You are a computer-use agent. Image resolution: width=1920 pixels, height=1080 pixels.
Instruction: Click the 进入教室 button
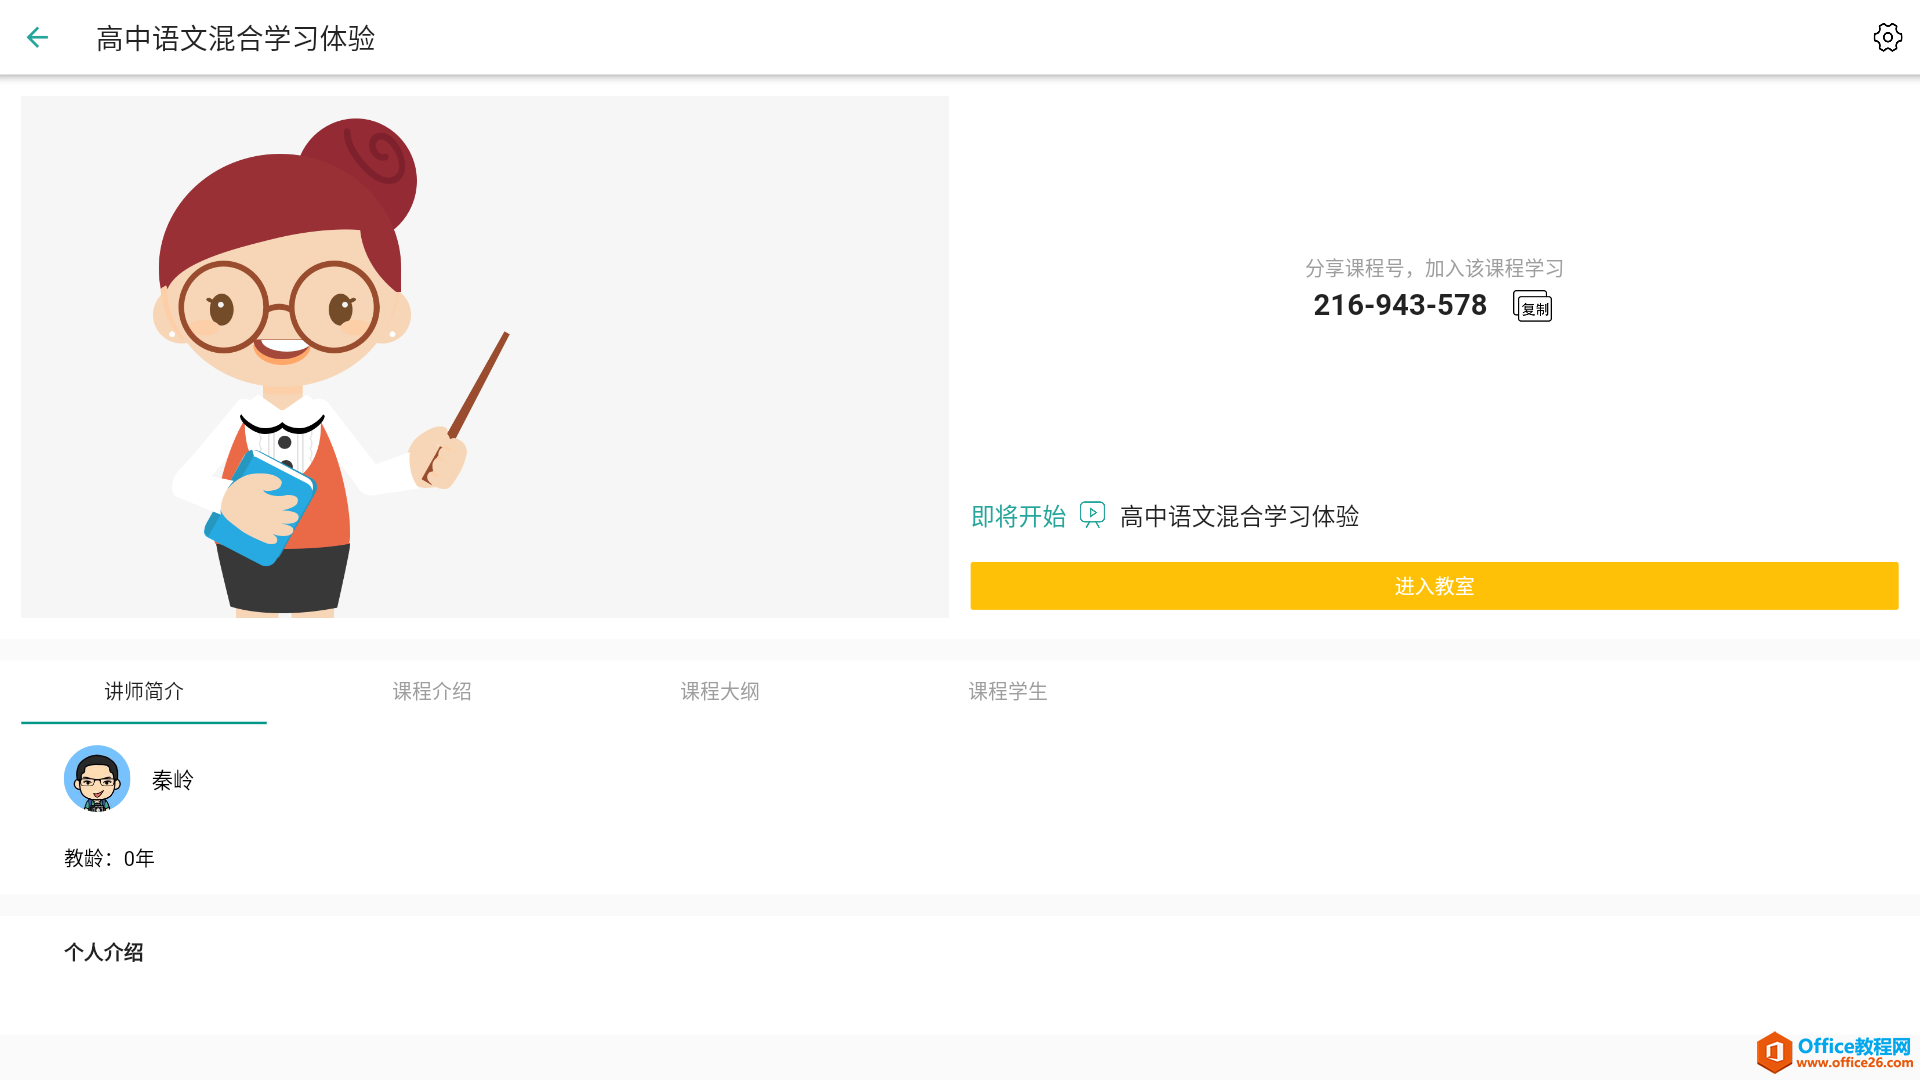pyautogui.click(x=1434, y=586)
